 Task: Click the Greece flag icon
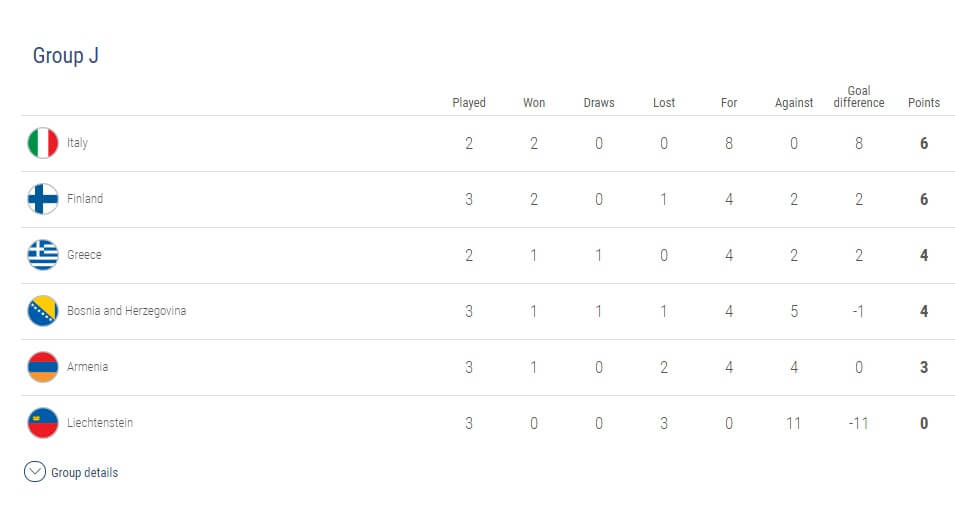click(43, 255)
